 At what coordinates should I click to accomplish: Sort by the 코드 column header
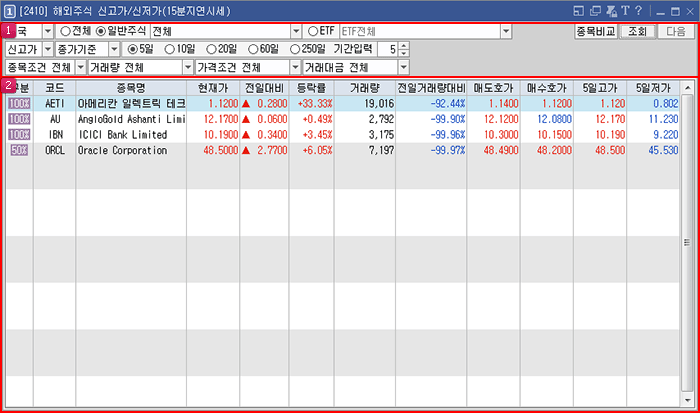[54, 88]
